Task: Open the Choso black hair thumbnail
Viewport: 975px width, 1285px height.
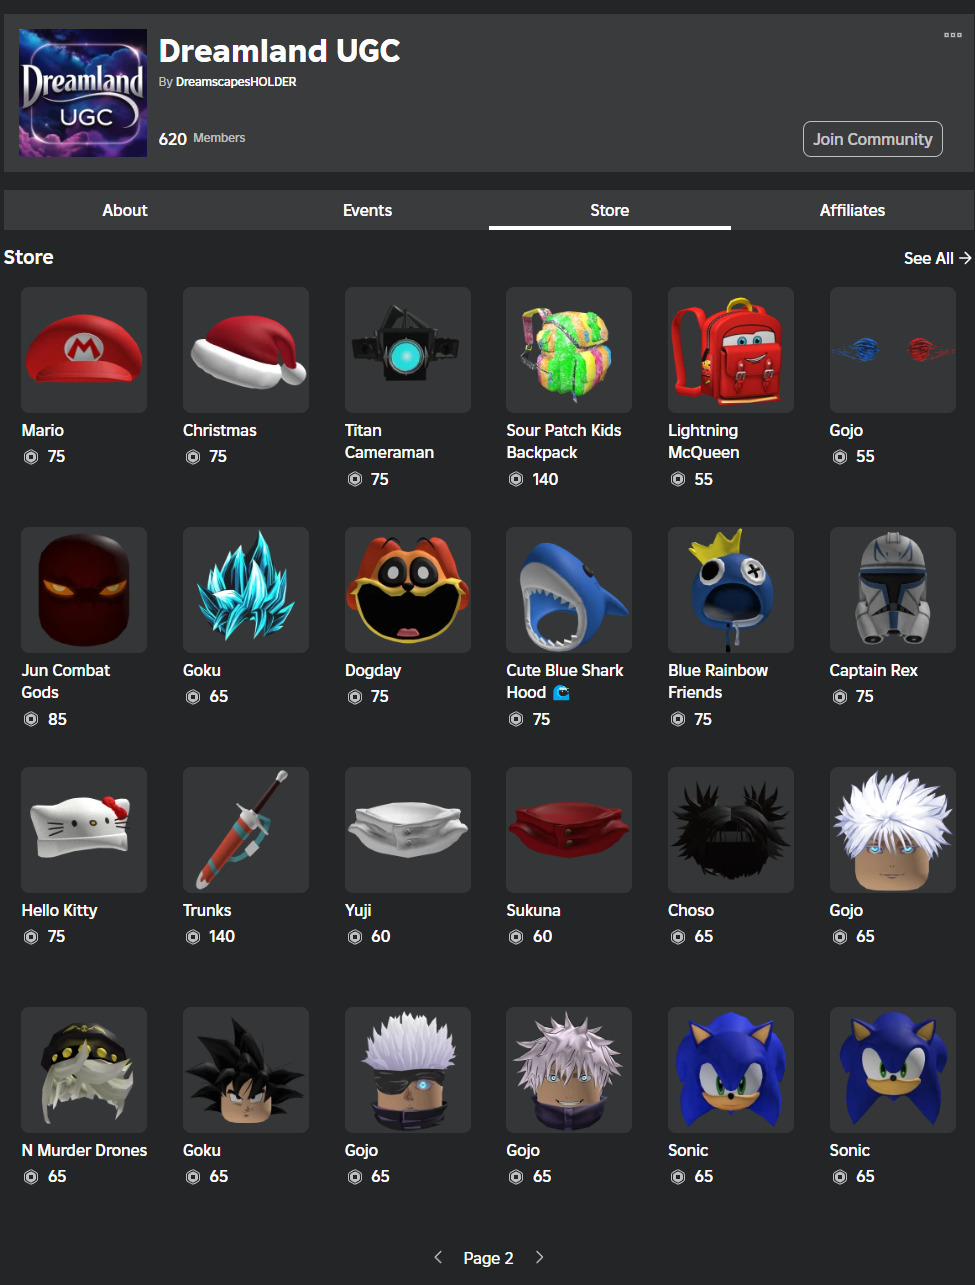Action: (x=731, y=830)
